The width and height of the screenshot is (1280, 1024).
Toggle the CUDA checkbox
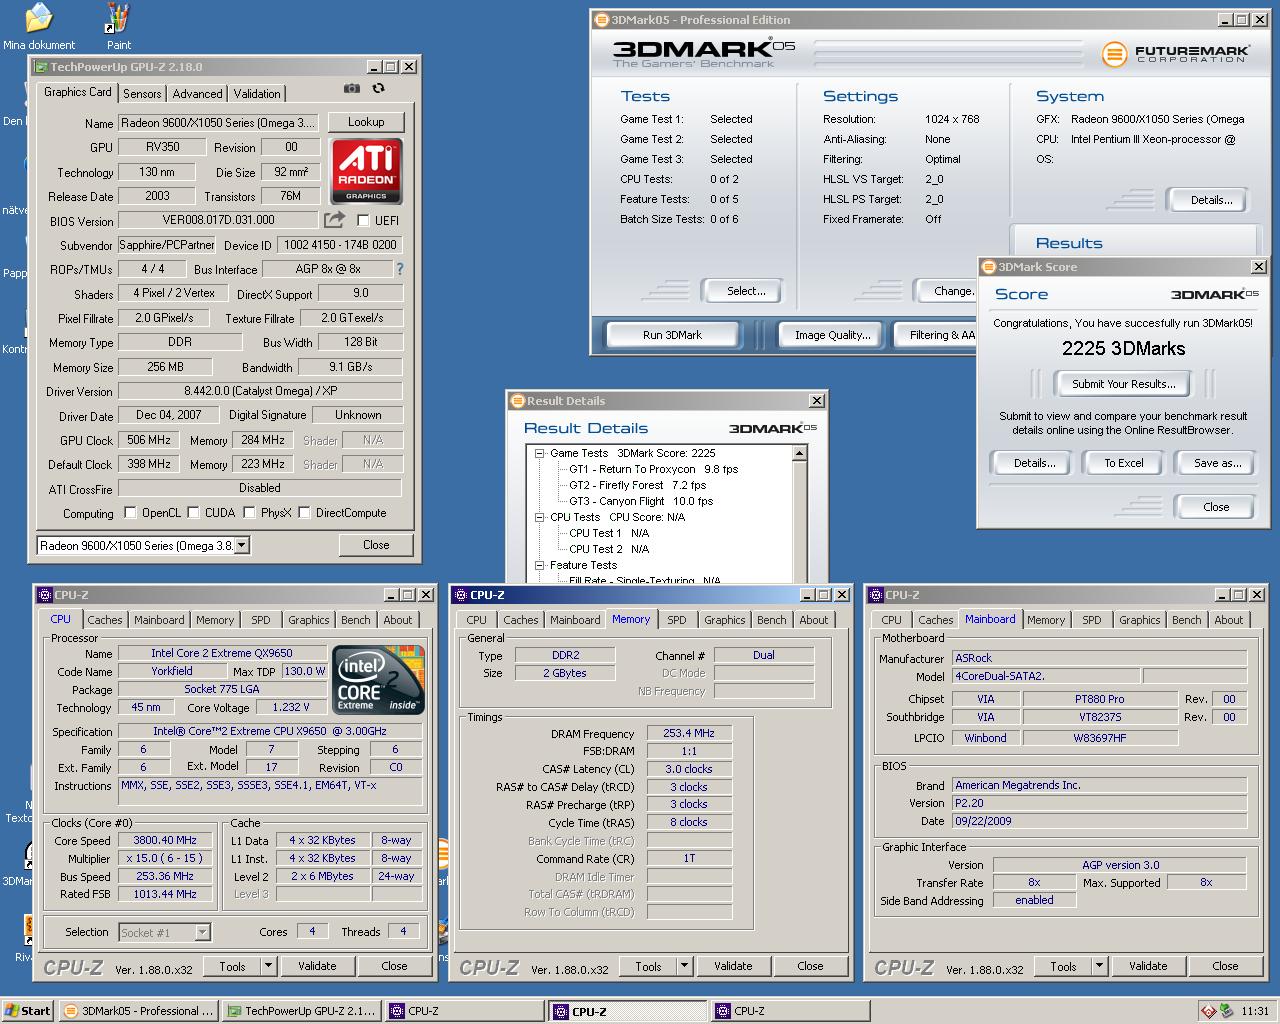(193, 513)
